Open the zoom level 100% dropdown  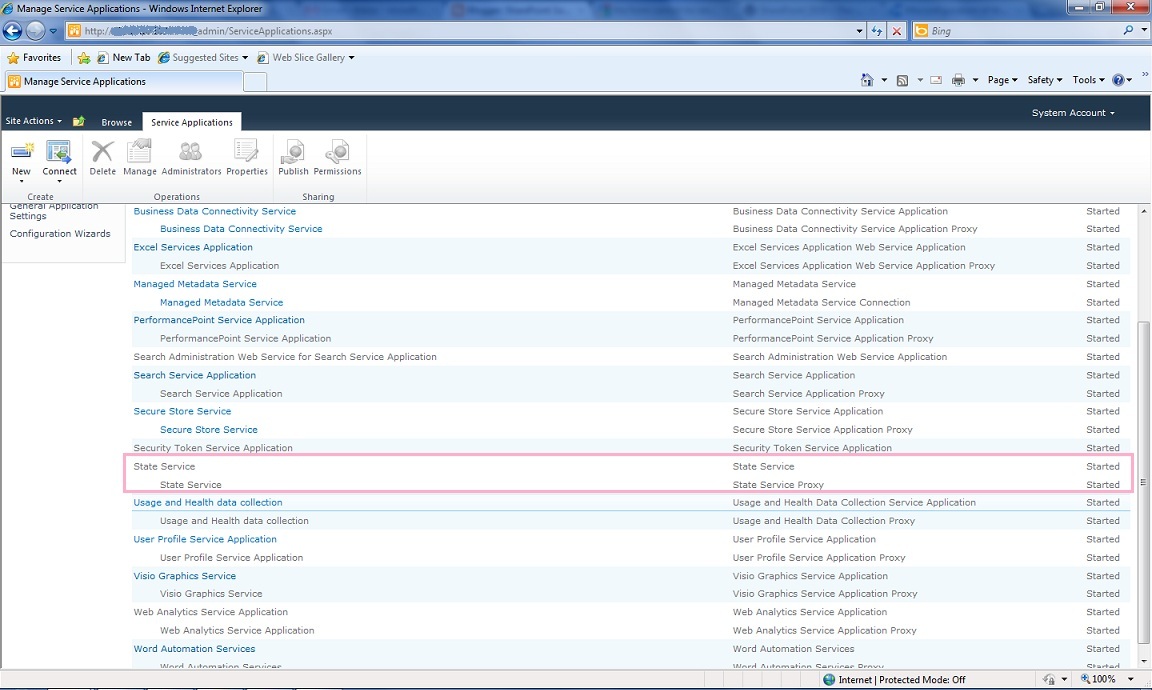click(x=1131, y=680)
